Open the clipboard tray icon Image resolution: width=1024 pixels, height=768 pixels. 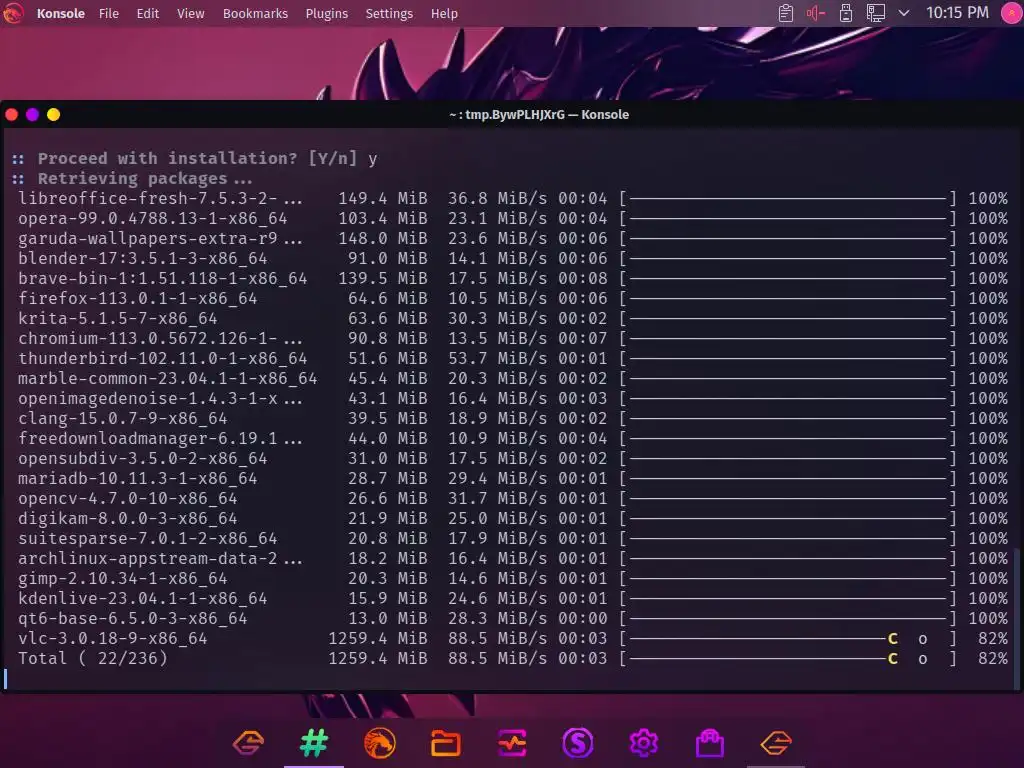[786, 13]
